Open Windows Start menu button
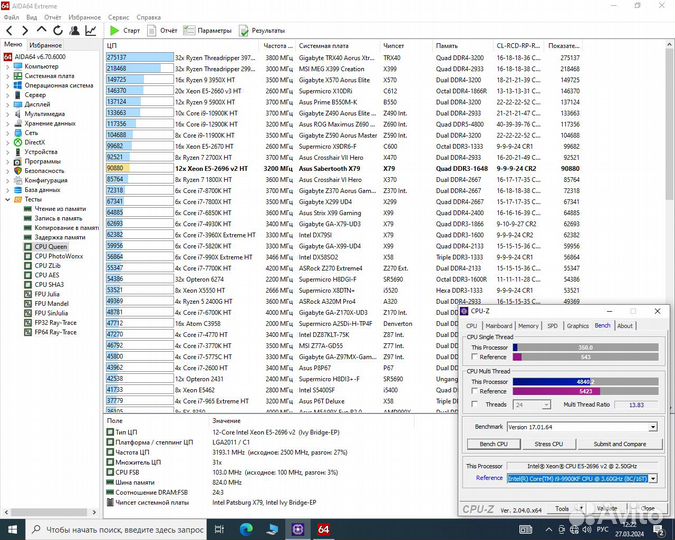Screen dimensions: 675x540 [x=12, y=529]
